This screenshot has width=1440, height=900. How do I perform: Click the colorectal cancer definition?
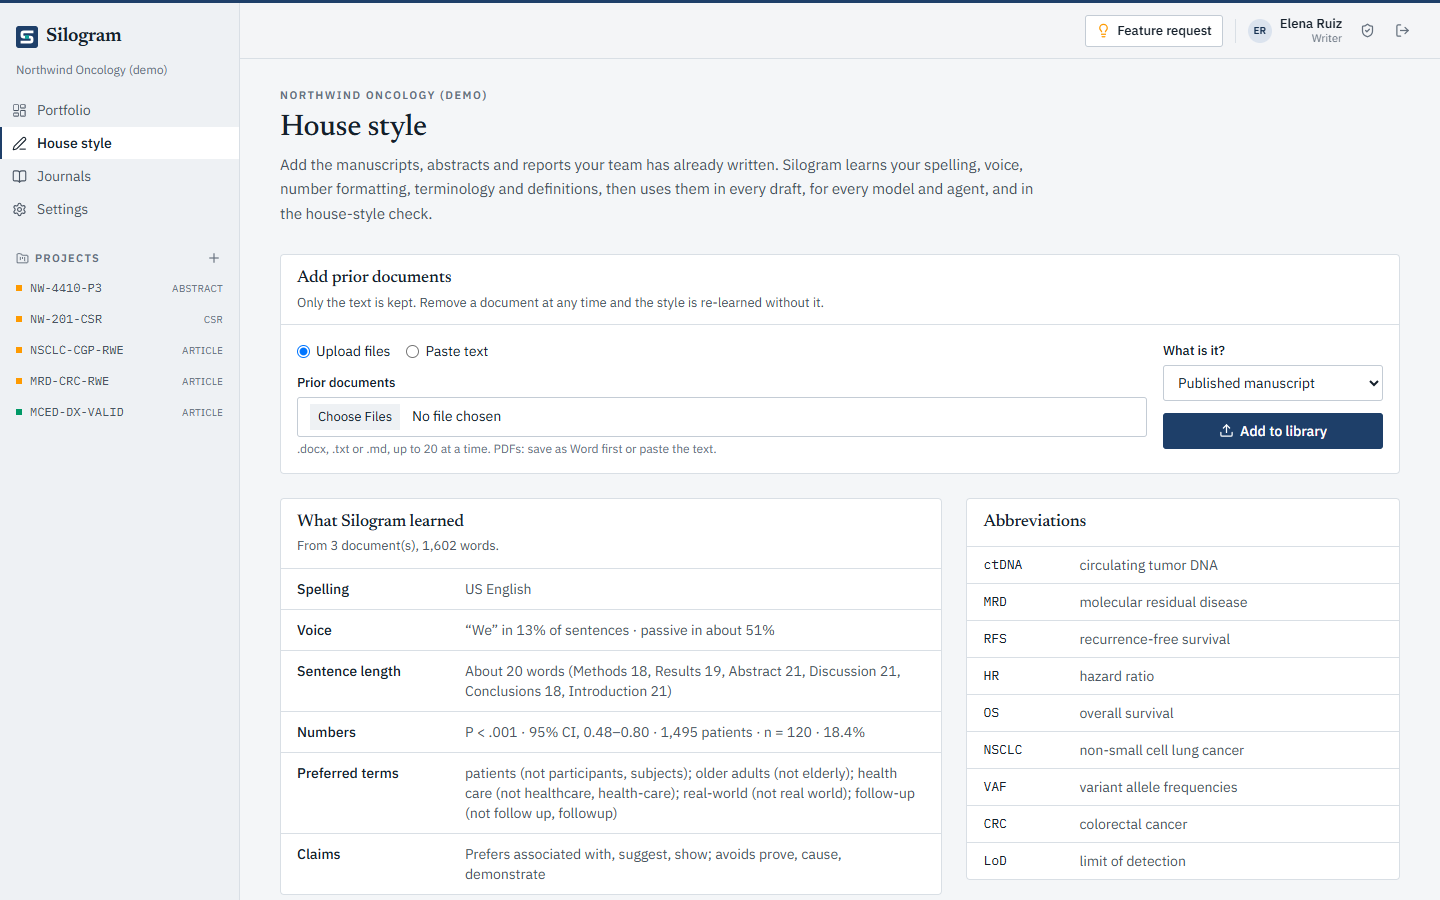point(1133,824)
